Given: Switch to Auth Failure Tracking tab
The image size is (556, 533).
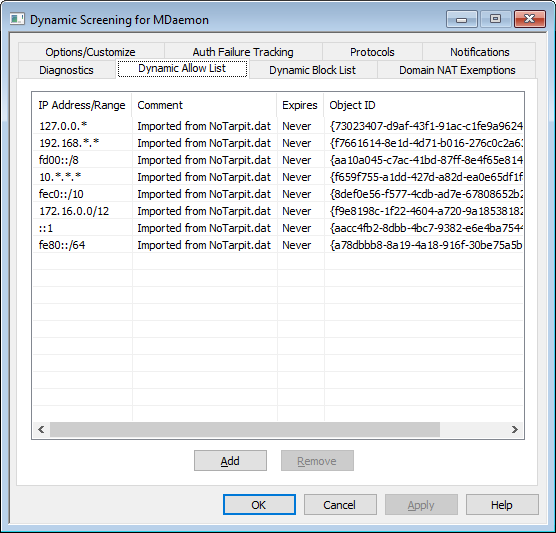Looking at the screenshot, I should 243,52.
